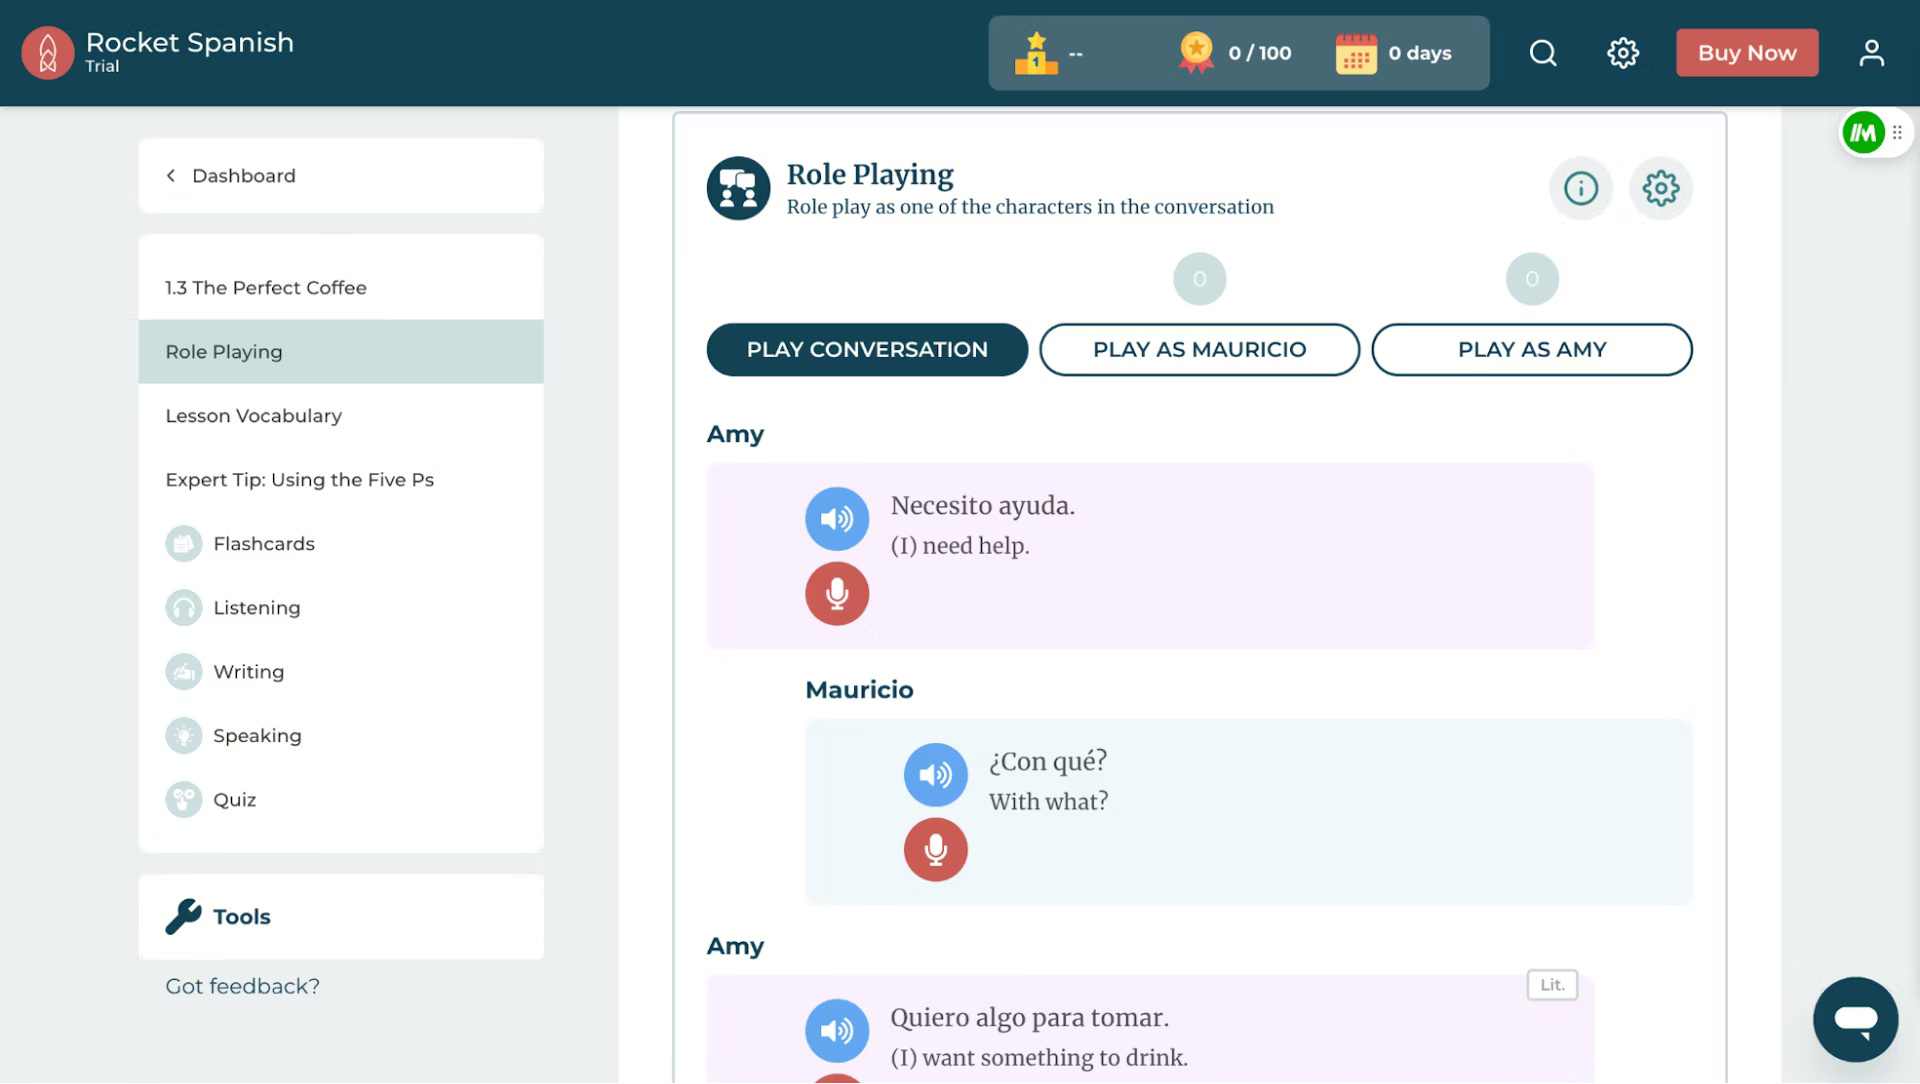This screenshot has width=1920, height=1084.
Task: Open lesson 1.3 The Perfect Coffee
Action: pyautogui.click(x=266, y=288)
